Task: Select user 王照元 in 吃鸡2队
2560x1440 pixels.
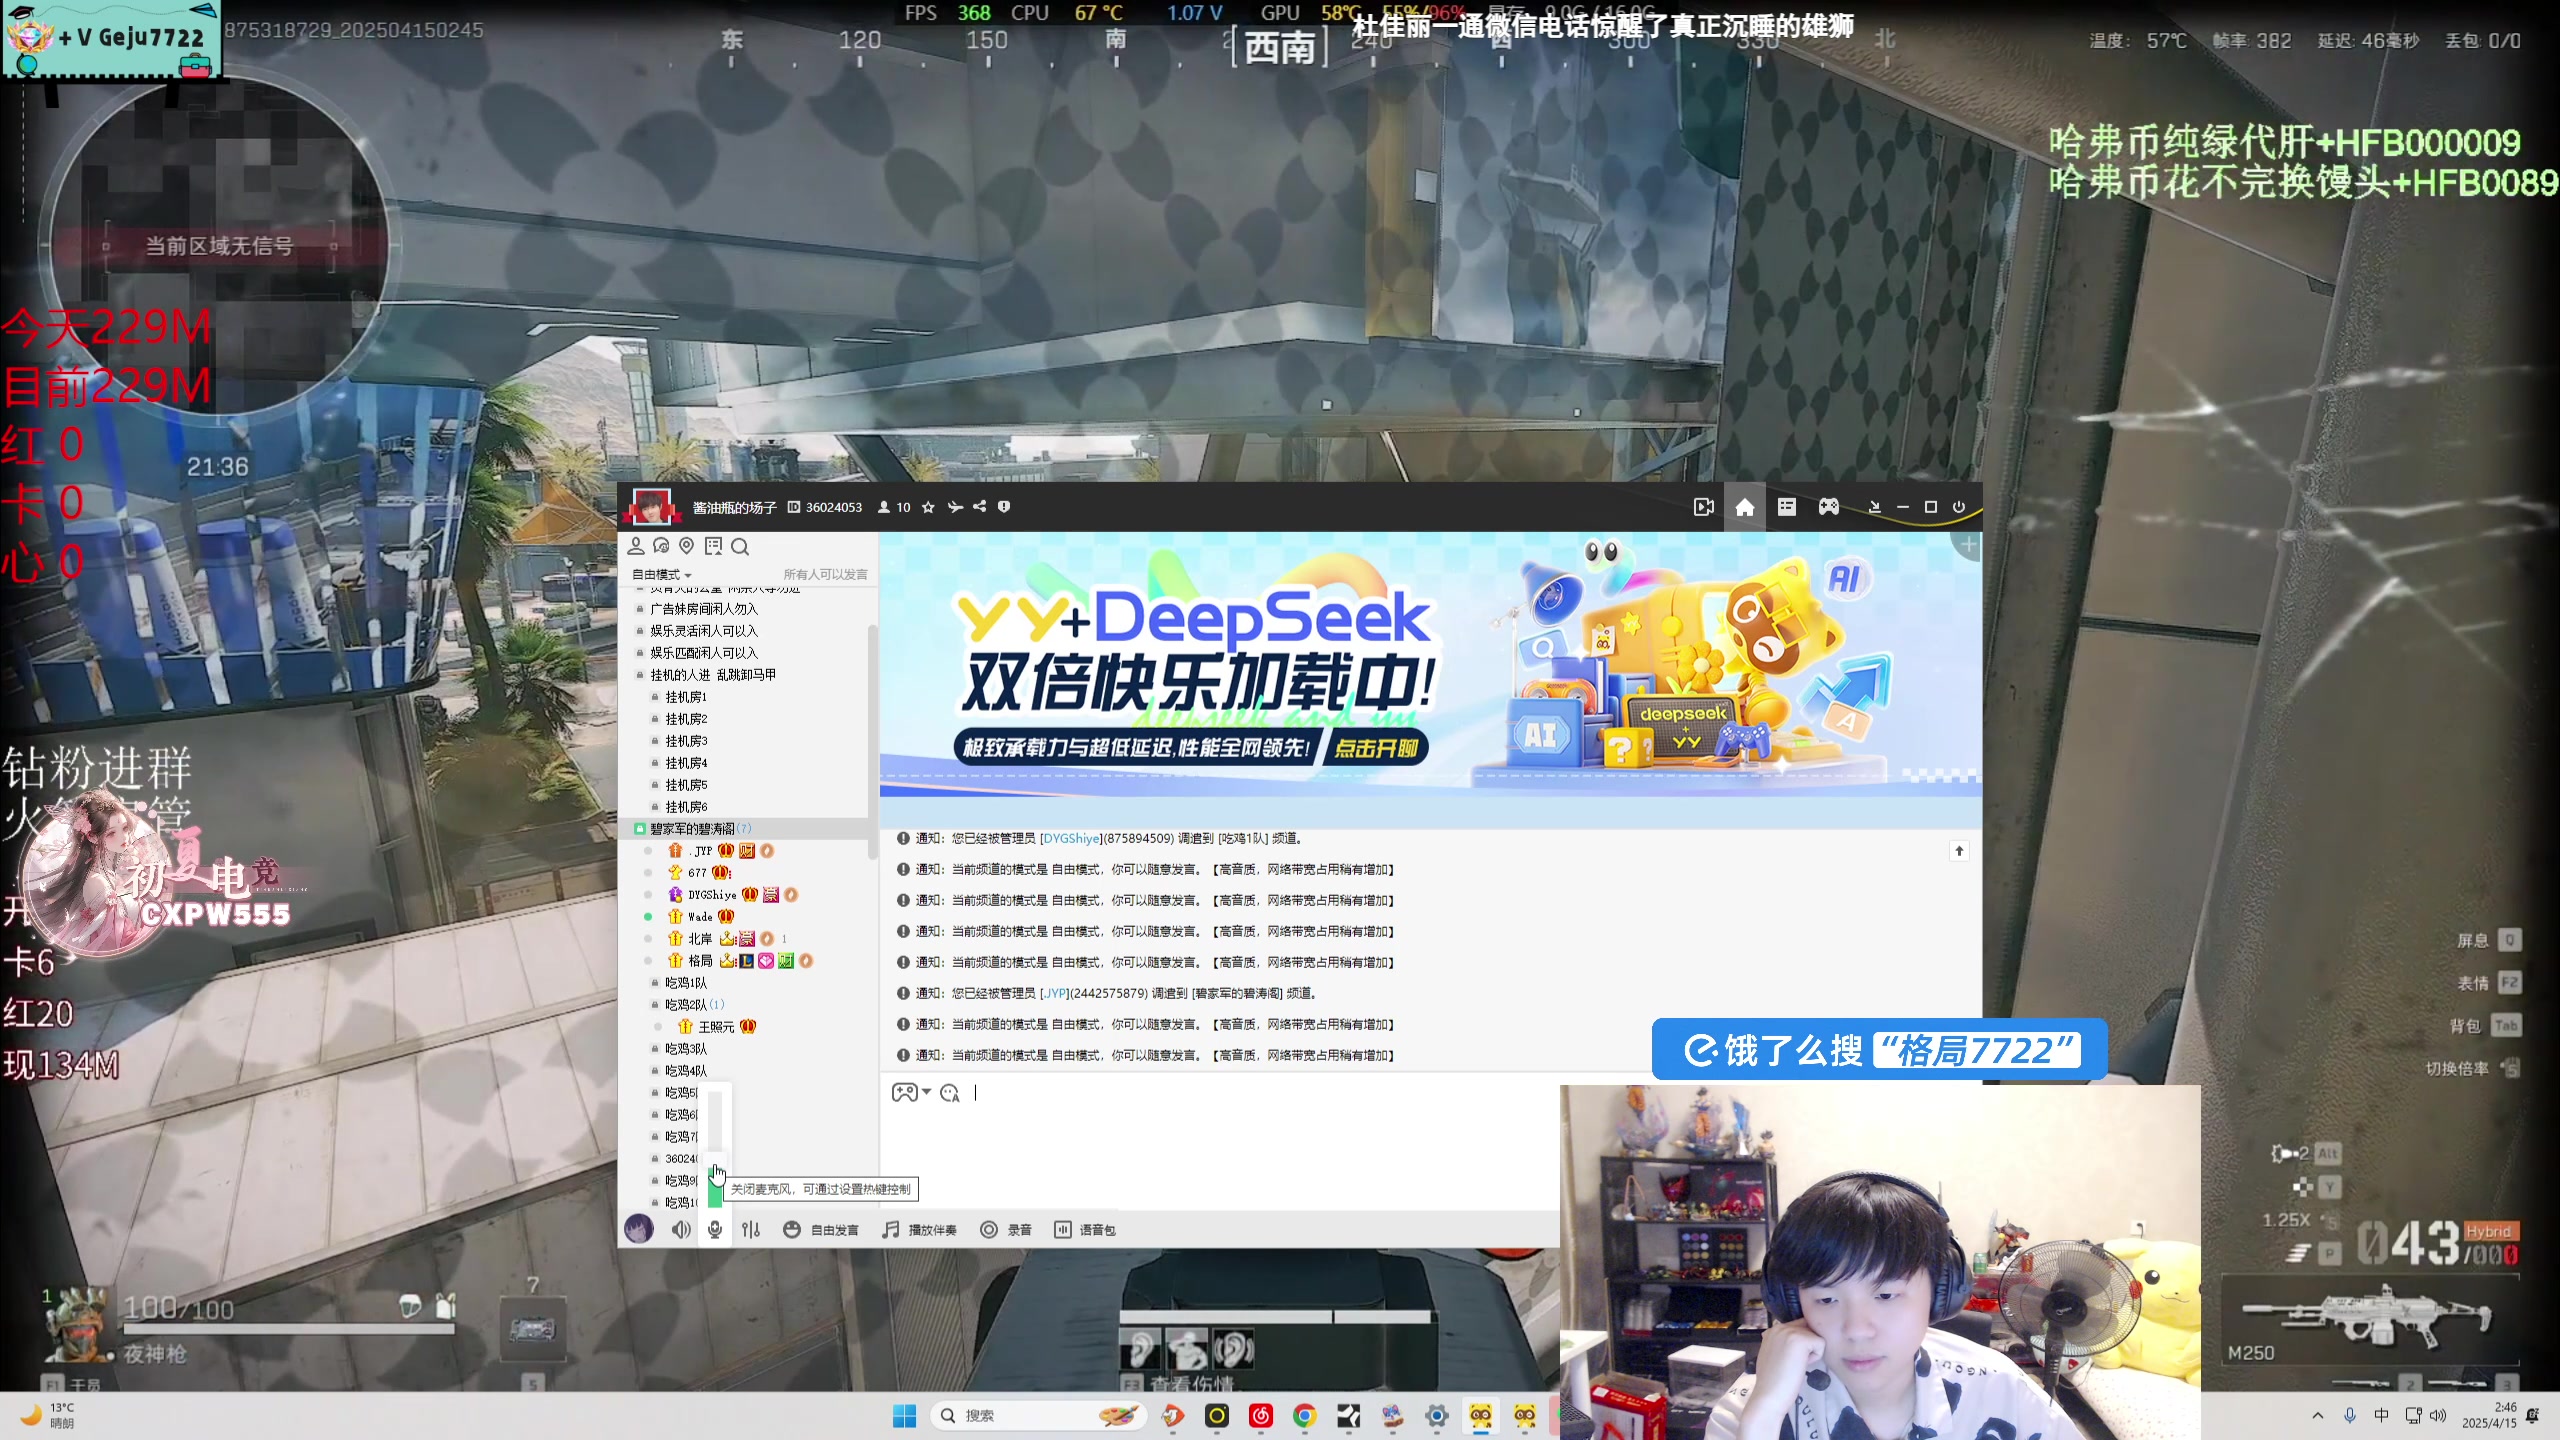Action: pyautogui.click(x=717, y=1027)
